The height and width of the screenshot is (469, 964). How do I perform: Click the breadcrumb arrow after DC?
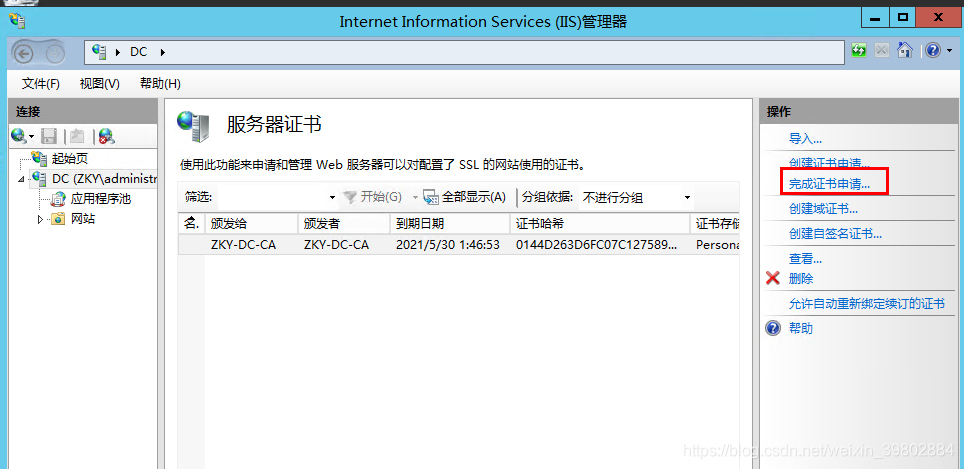(163, 52)
